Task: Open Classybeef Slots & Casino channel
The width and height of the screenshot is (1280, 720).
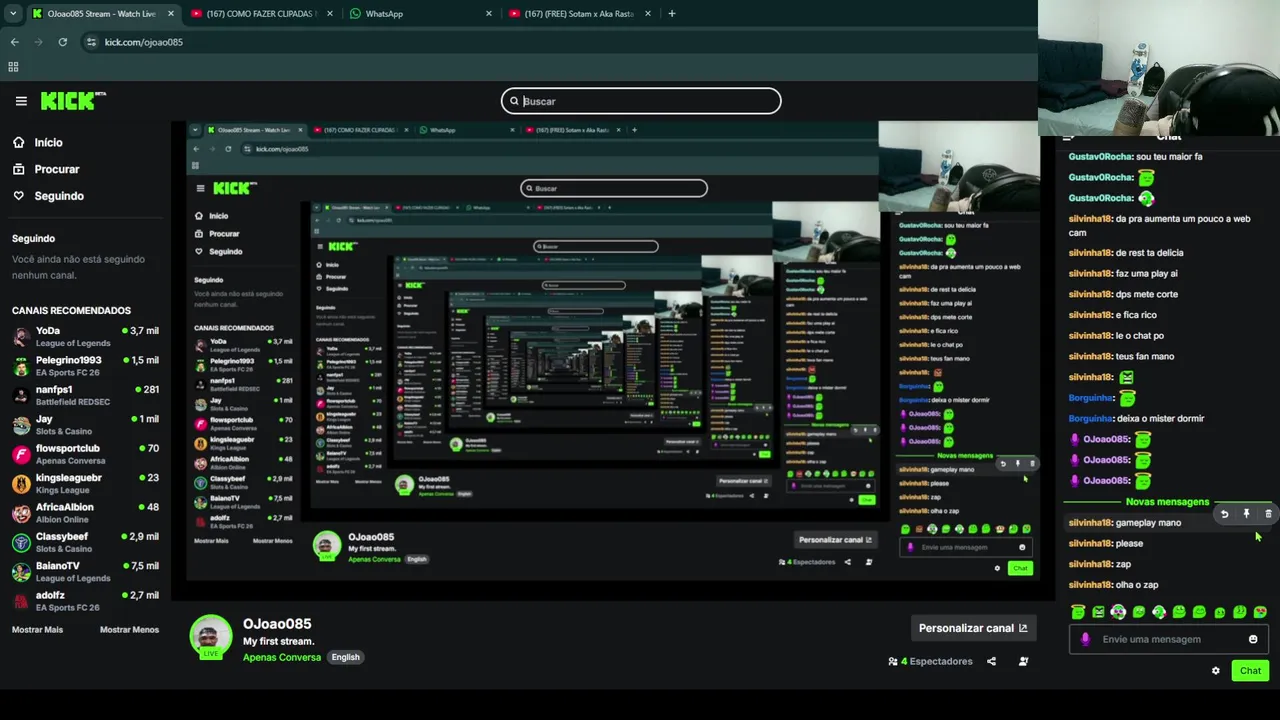Action: 85,543
